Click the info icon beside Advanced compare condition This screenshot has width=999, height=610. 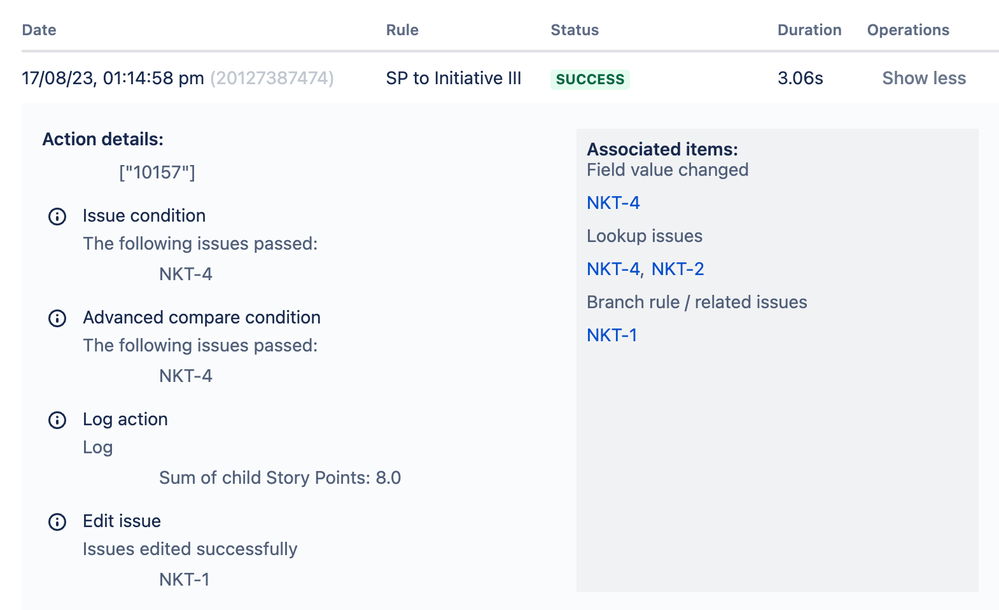click(x=57, y=318)
